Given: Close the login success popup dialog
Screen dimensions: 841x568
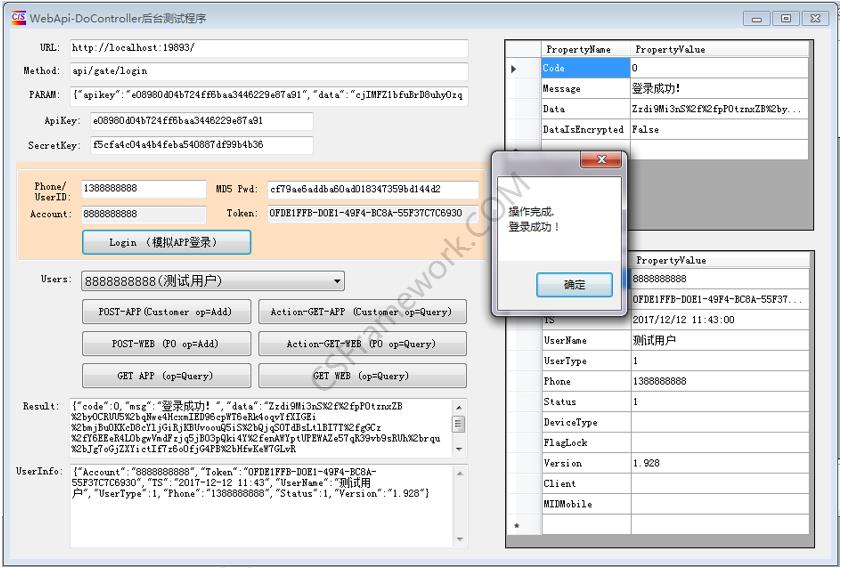Looking at the screenshot, I should point(601,159).
